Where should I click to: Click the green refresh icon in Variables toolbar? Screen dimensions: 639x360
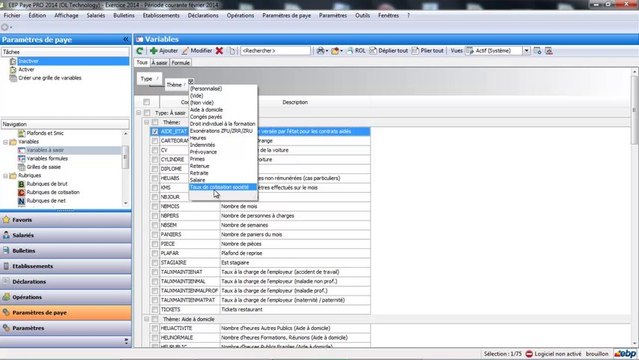click(140, 51)
